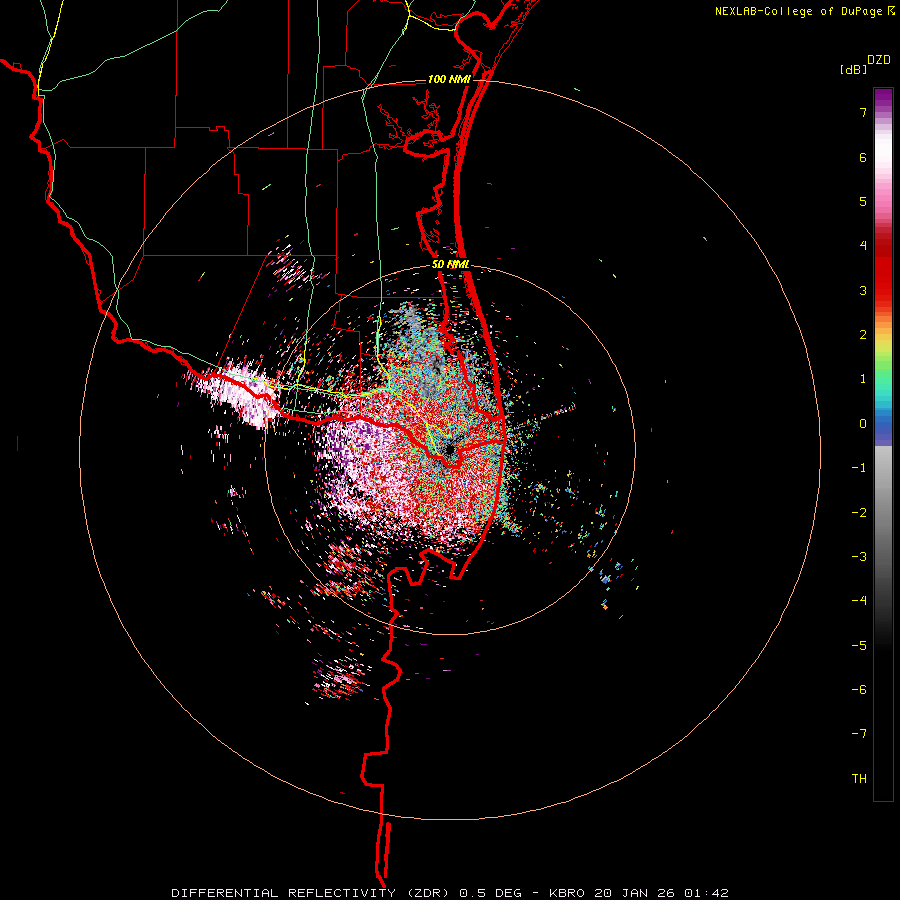Image resolution: width=900 pixels, height=900 pixels.
Task: Click the scale value 7 label
Action: [x=863, y=112]
